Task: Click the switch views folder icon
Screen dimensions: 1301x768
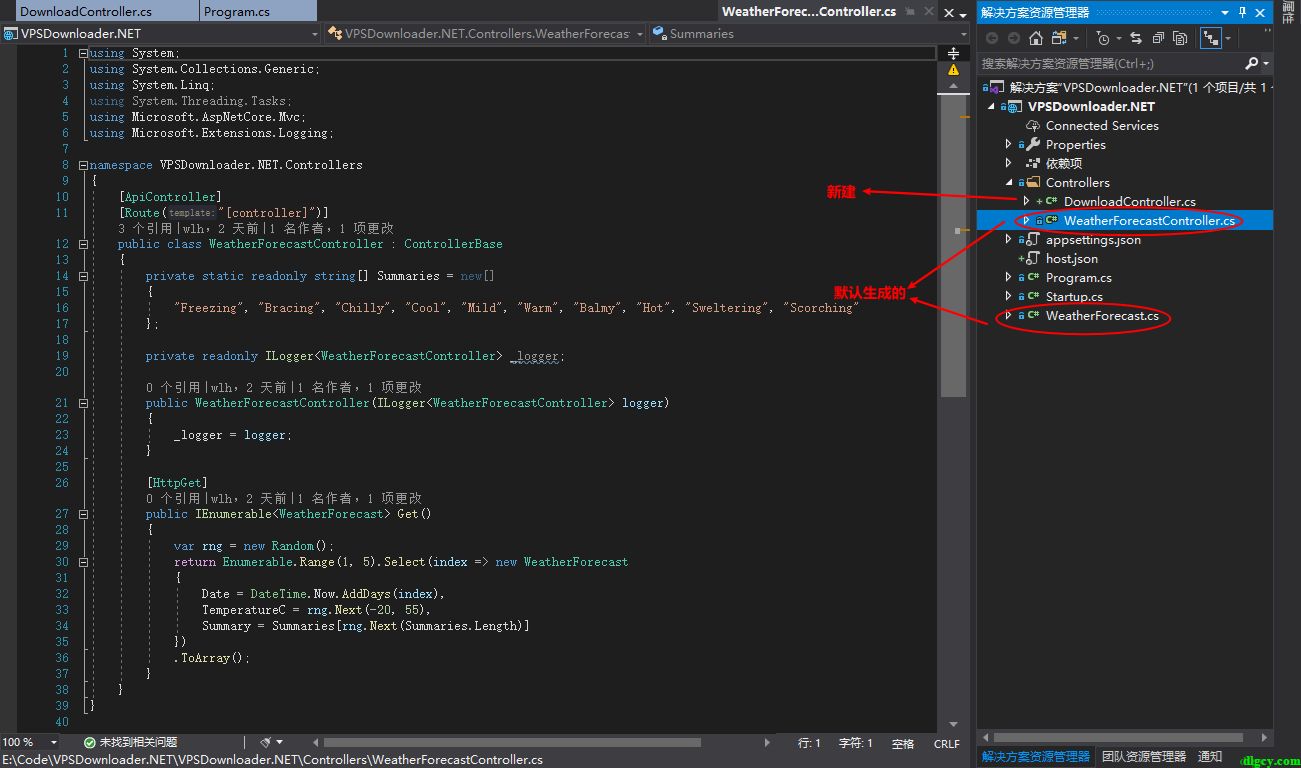Action: (1059, 38)
